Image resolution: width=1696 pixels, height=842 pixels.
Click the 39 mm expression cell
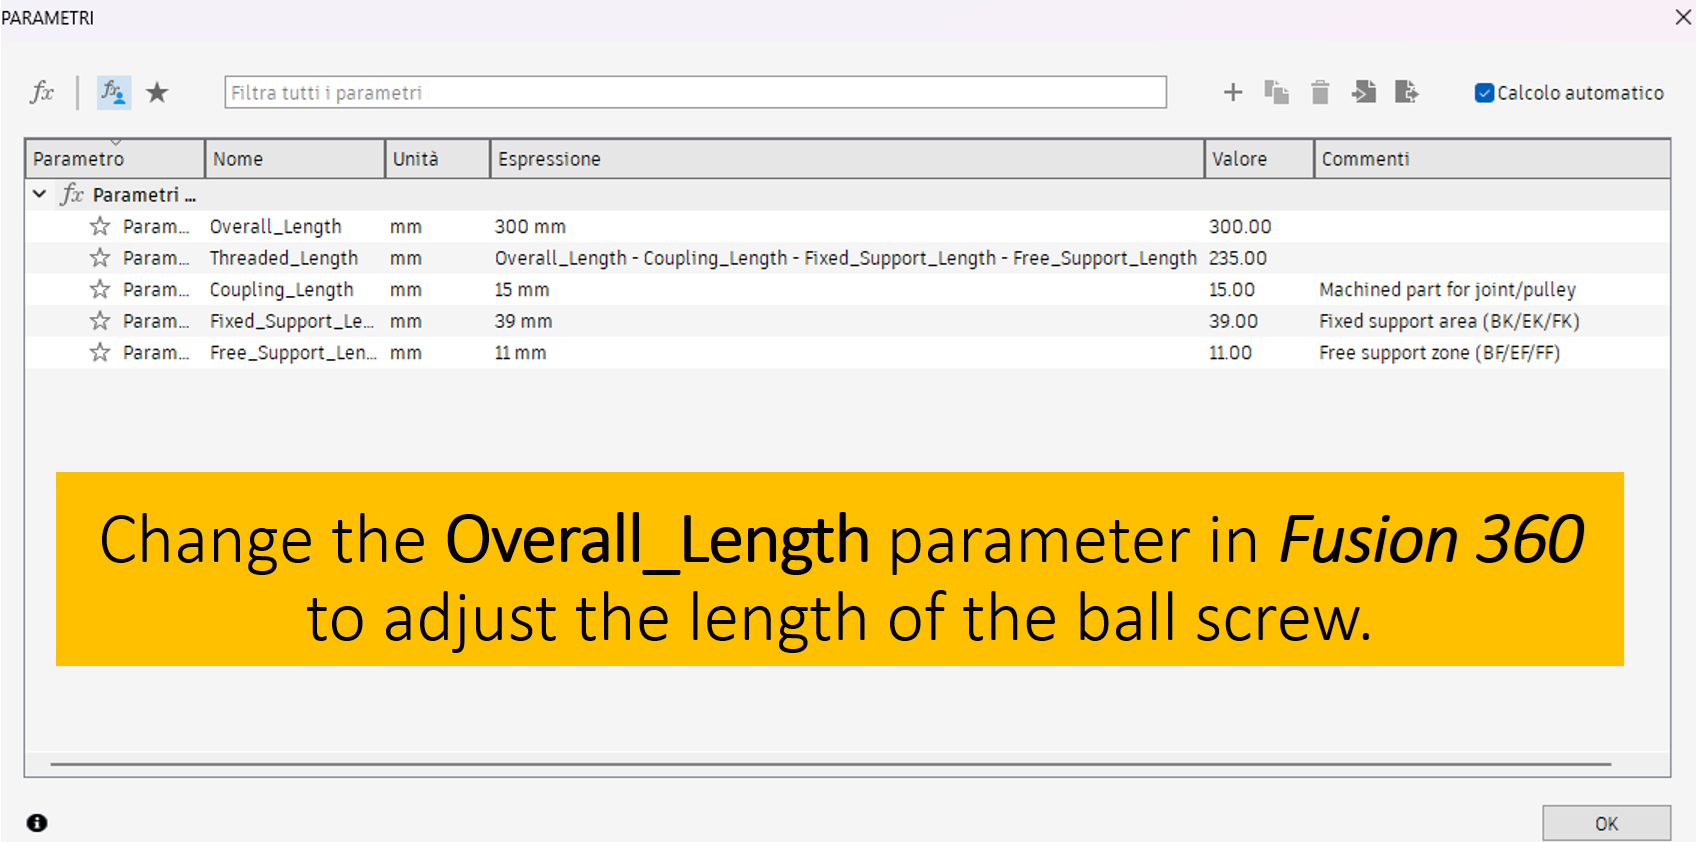[x=523, y=321]
